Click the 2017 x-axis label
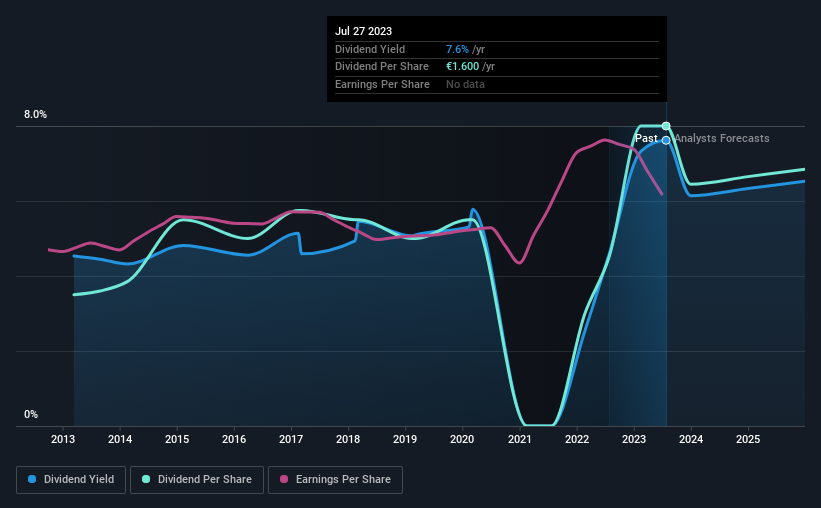821x508 pixels. pos(291,439)
